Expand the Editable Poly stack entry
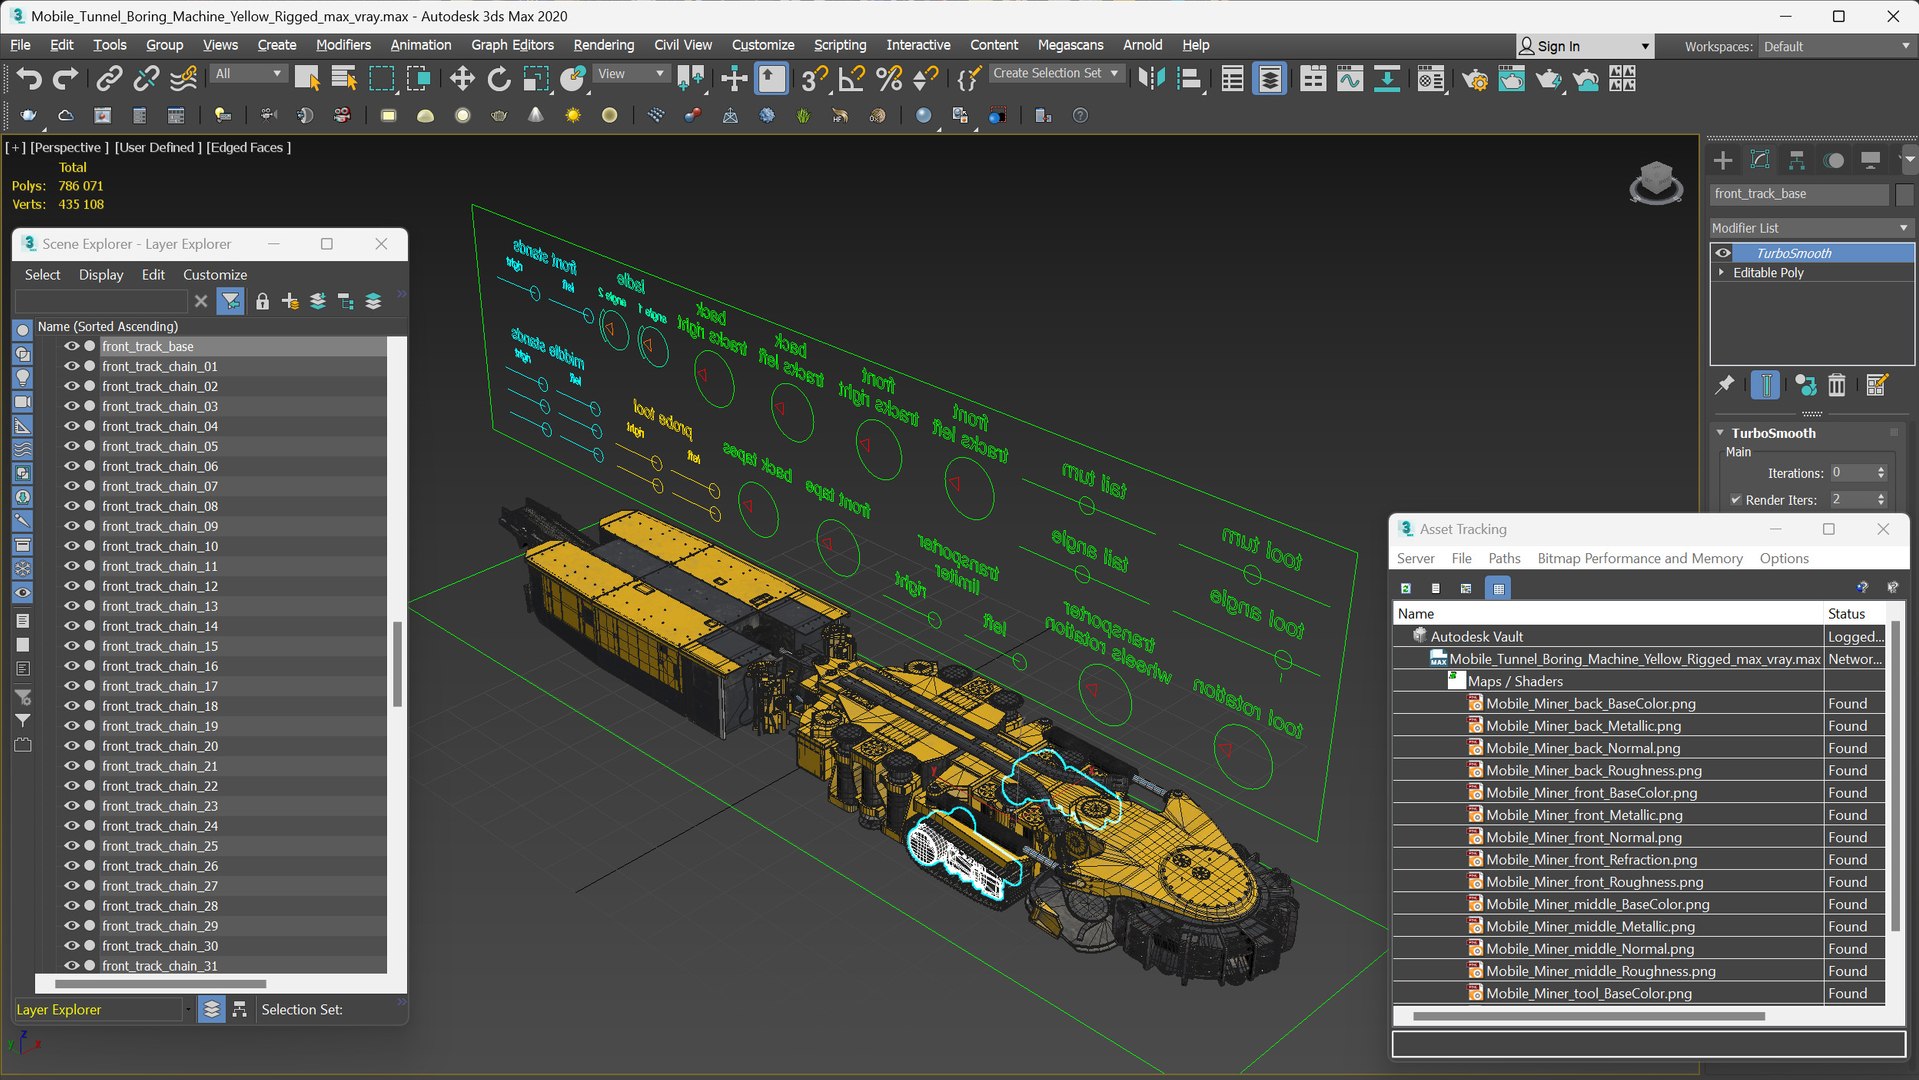This screenshot has width=1919, height=1080. click(x=1721, y=272)
